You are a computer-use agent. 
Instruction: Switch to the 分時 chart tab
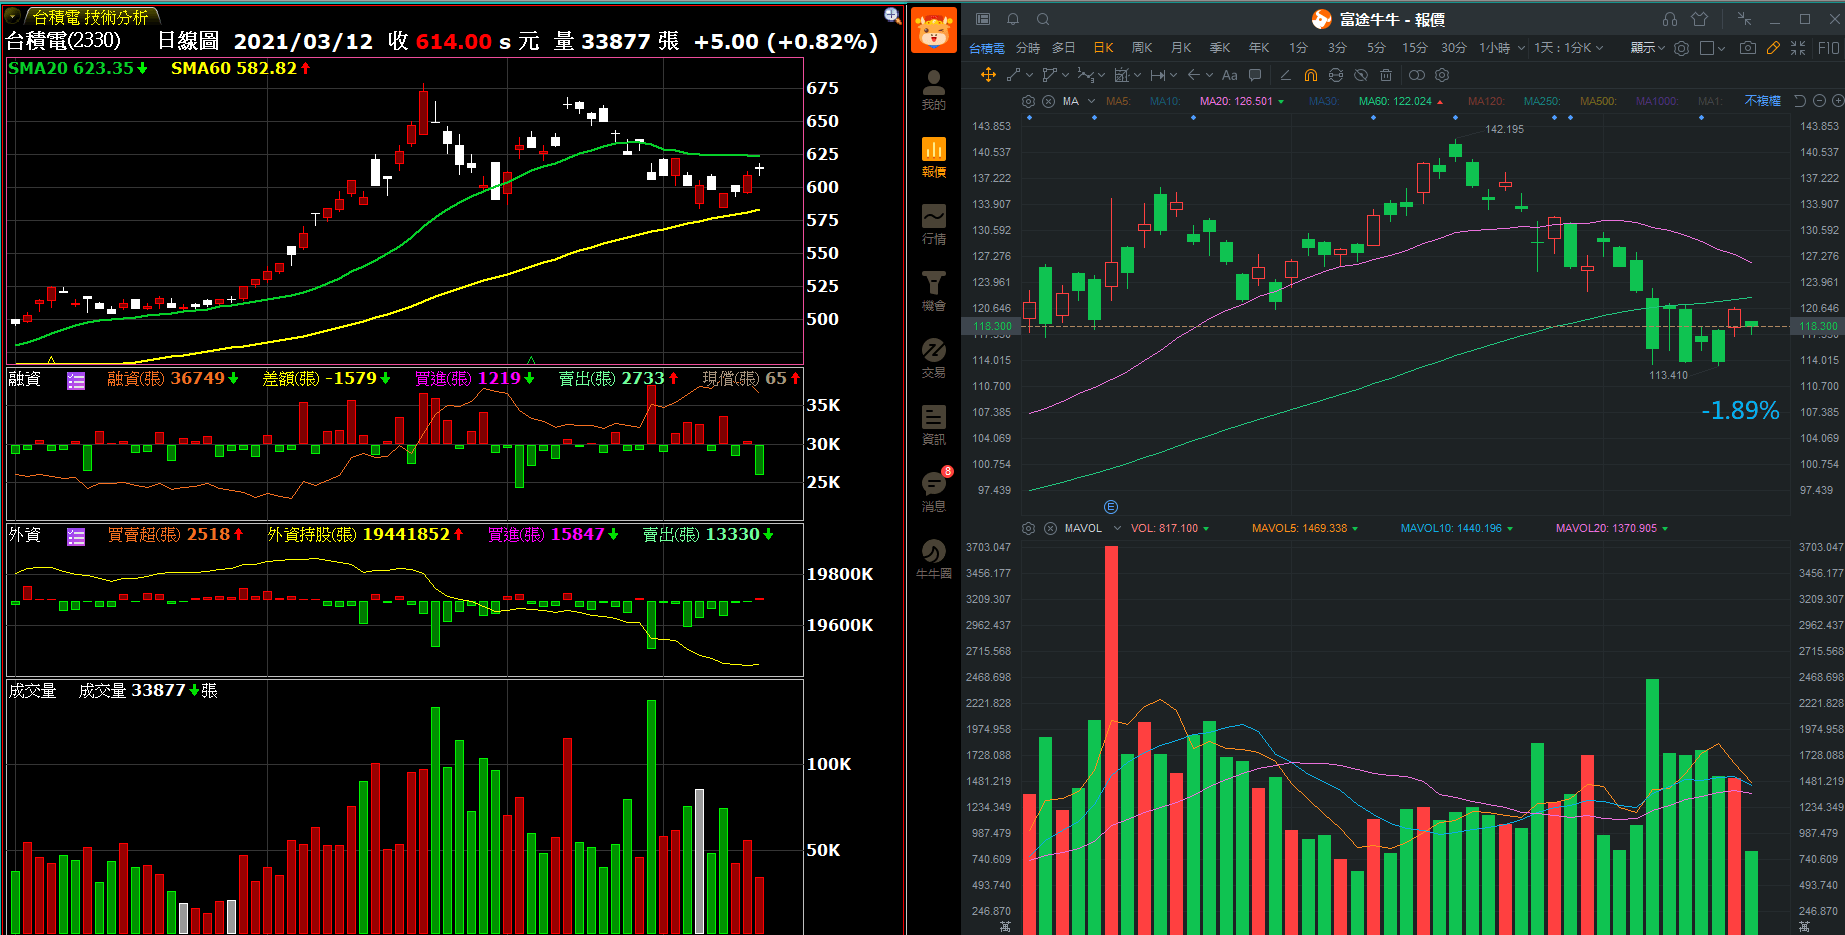(1028, 48)
